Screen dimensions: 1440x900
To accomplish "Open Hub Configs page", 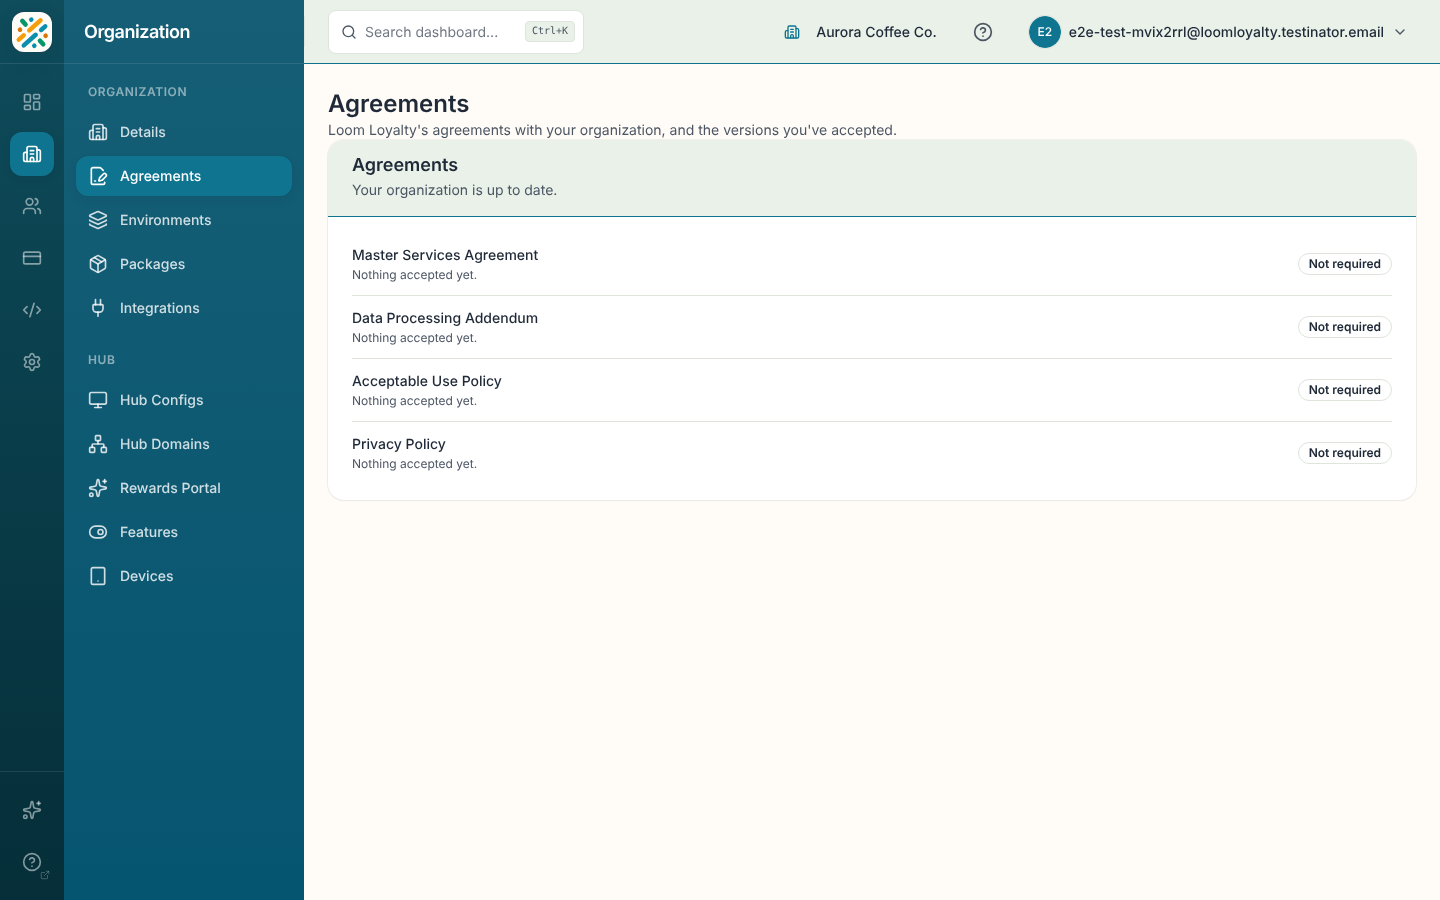I will 184,400.
